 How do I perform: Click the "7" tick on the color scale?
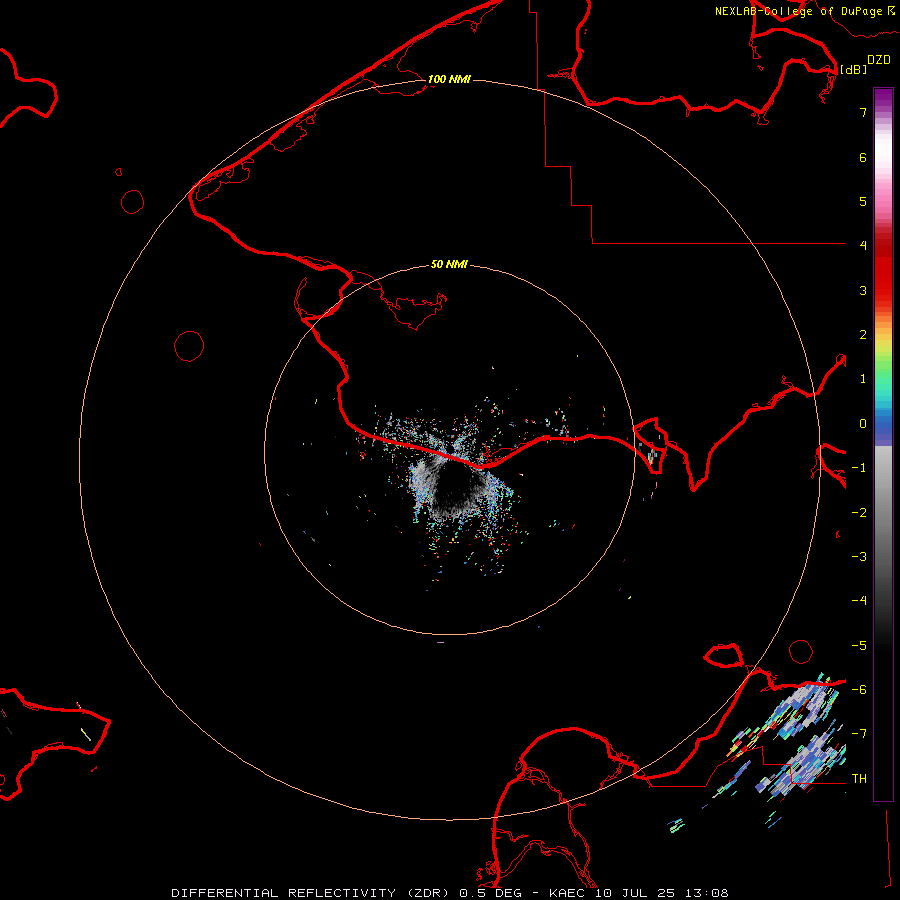click(x=863, y=112)
